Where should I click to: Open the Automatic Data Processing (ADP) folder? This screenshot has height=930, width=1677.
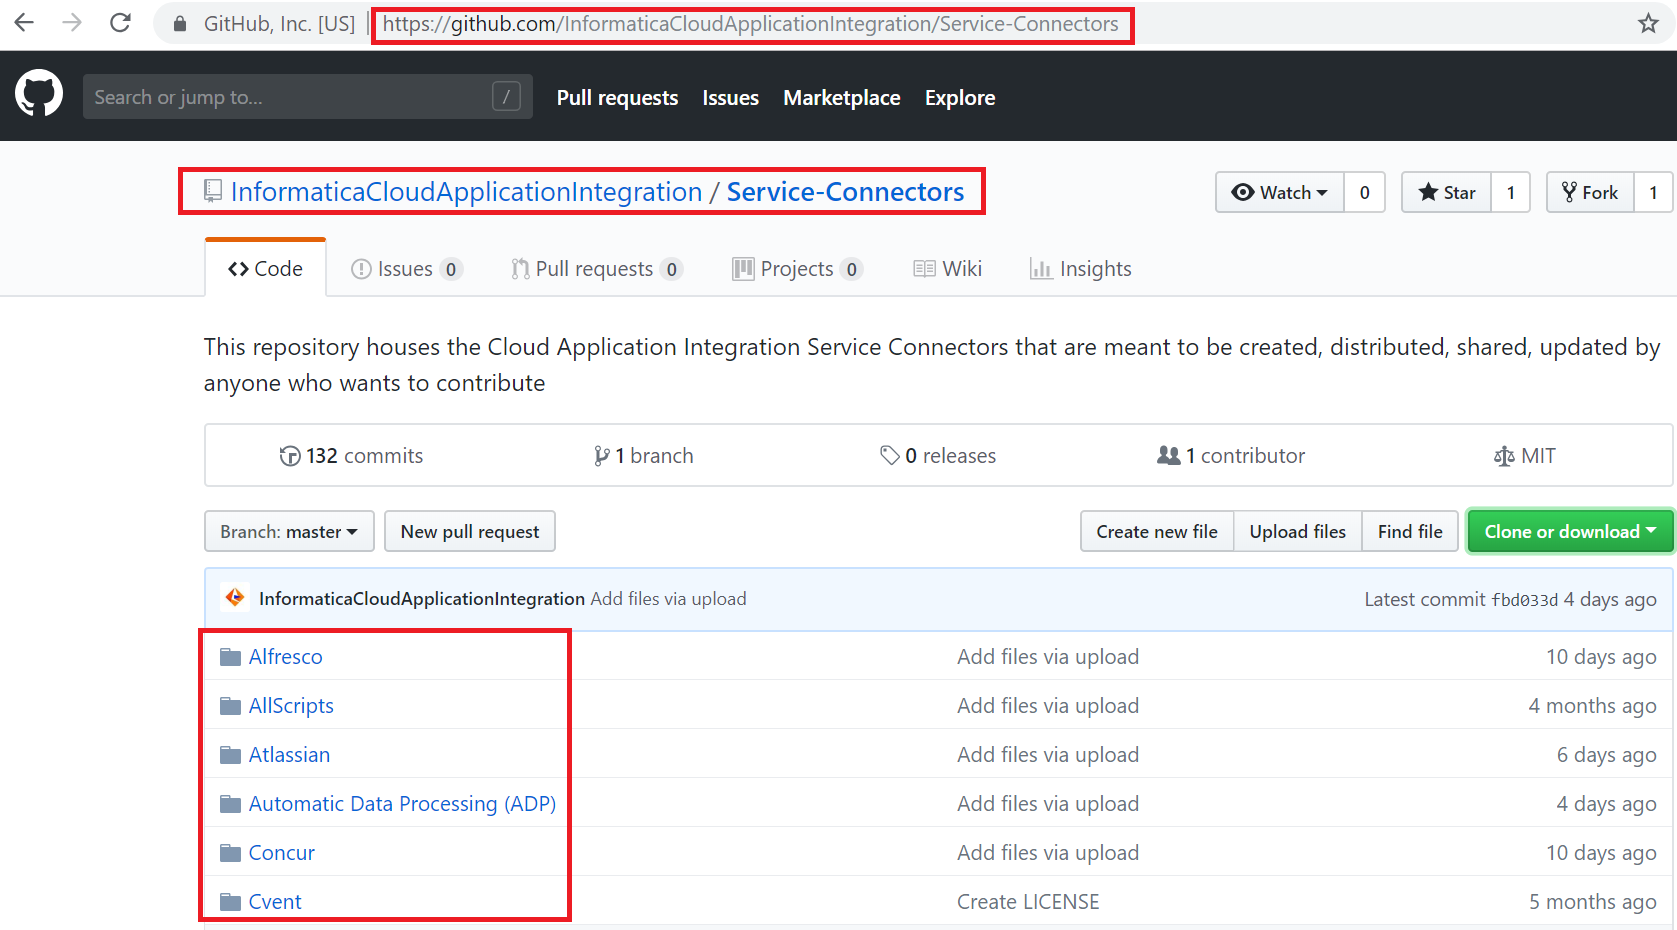click(x=402, y=804)
